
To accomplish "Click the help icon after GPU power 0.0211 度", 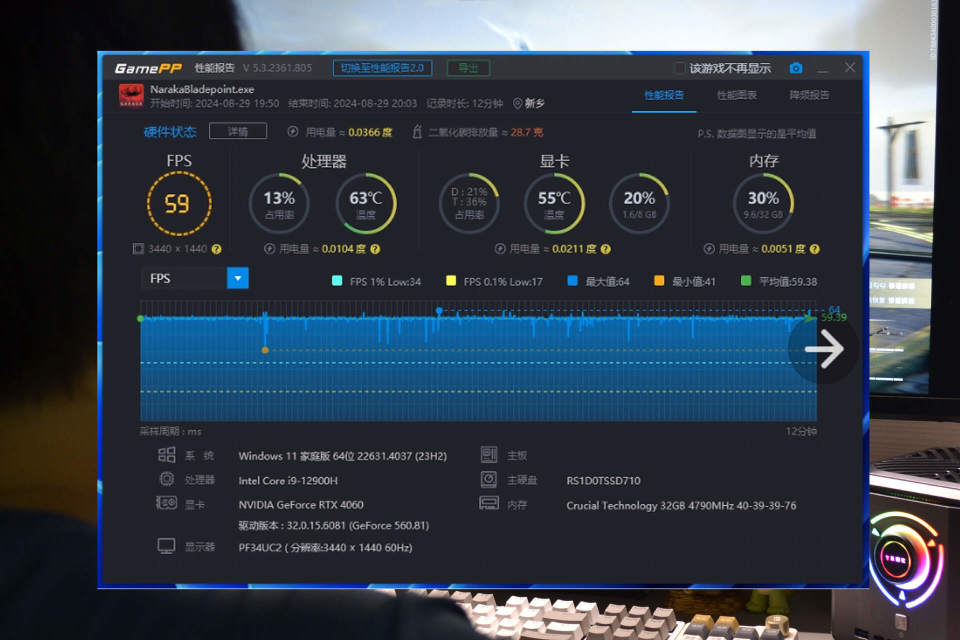I will pyautogui.click(x=606, y=249).
